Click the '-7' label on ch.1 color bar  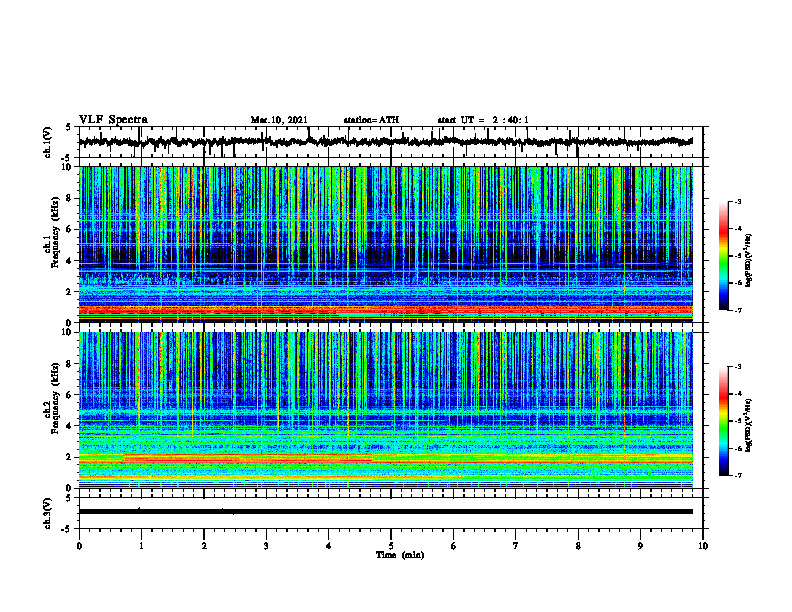click(x=738, y=310)
